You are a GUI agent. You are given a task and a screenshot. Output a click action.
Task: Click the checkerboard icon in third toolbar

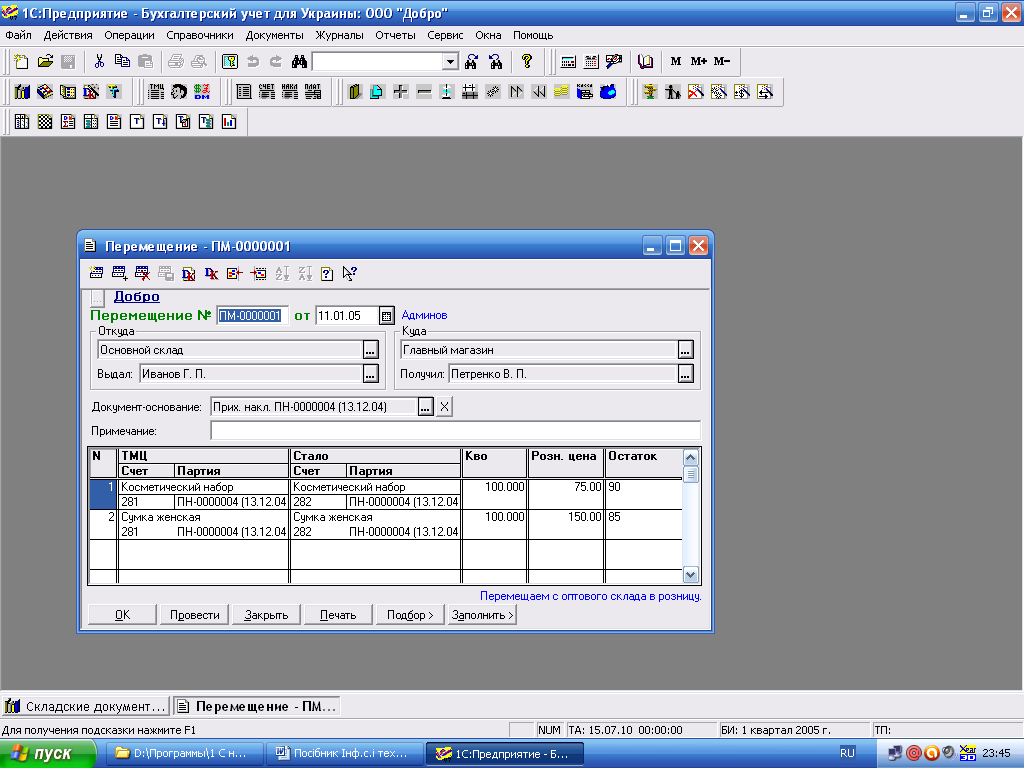44,121
